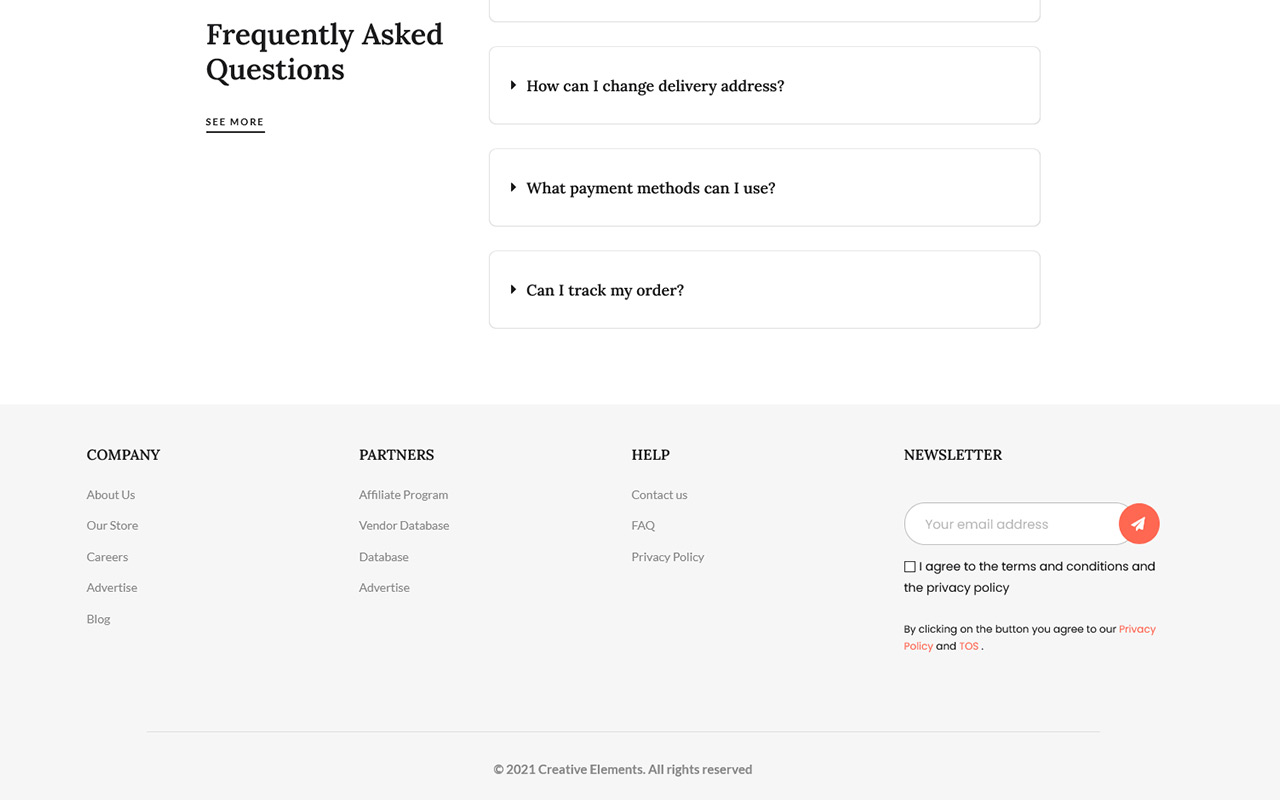The image size is (1280, 800).
Task: Open the Our Store footer link
Action: (112, 526)
